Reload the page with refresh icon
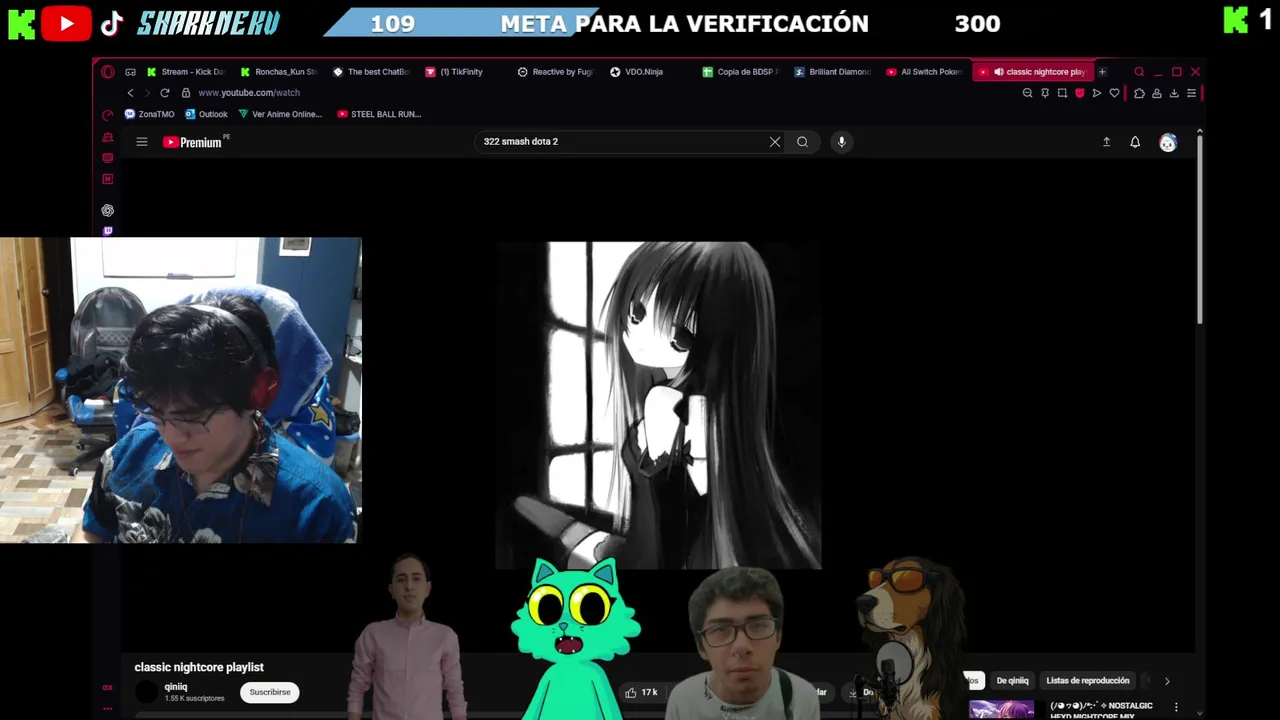 (165, 93)
